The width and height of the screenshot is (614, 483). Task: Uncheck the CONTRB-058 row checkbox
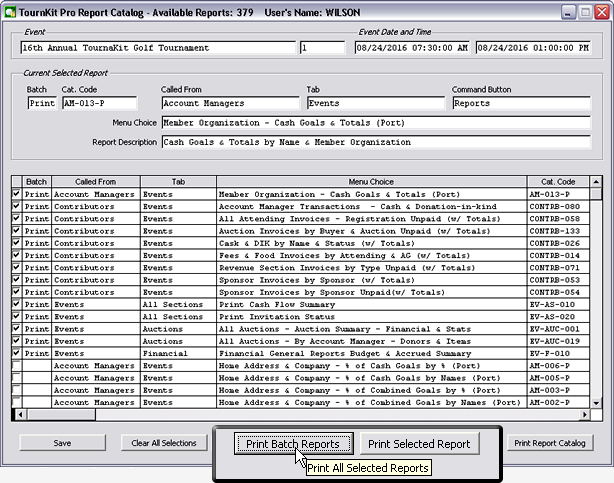tap(16, 218)
